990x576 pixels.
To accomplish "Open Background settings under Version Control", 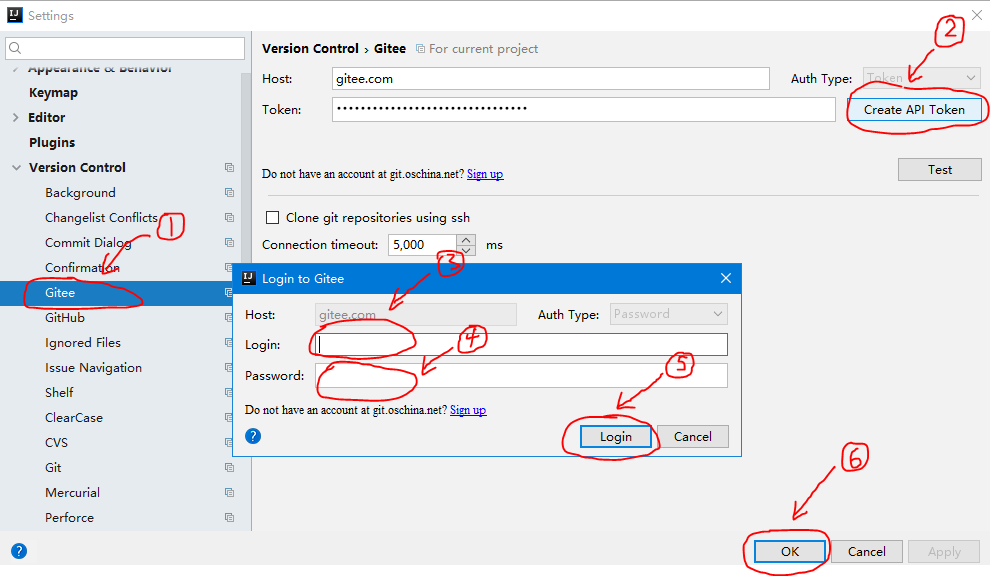I will click(x=80, y=193).
